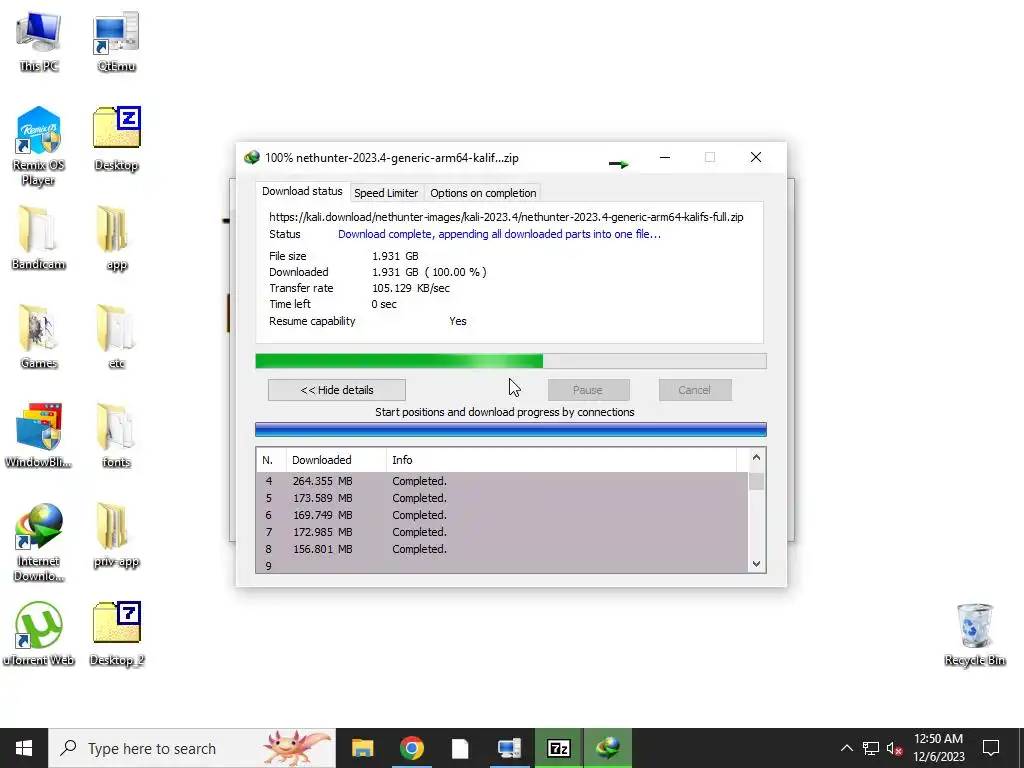
Task: Open the computer monitor taskbar app
Action: click(509, 748)
